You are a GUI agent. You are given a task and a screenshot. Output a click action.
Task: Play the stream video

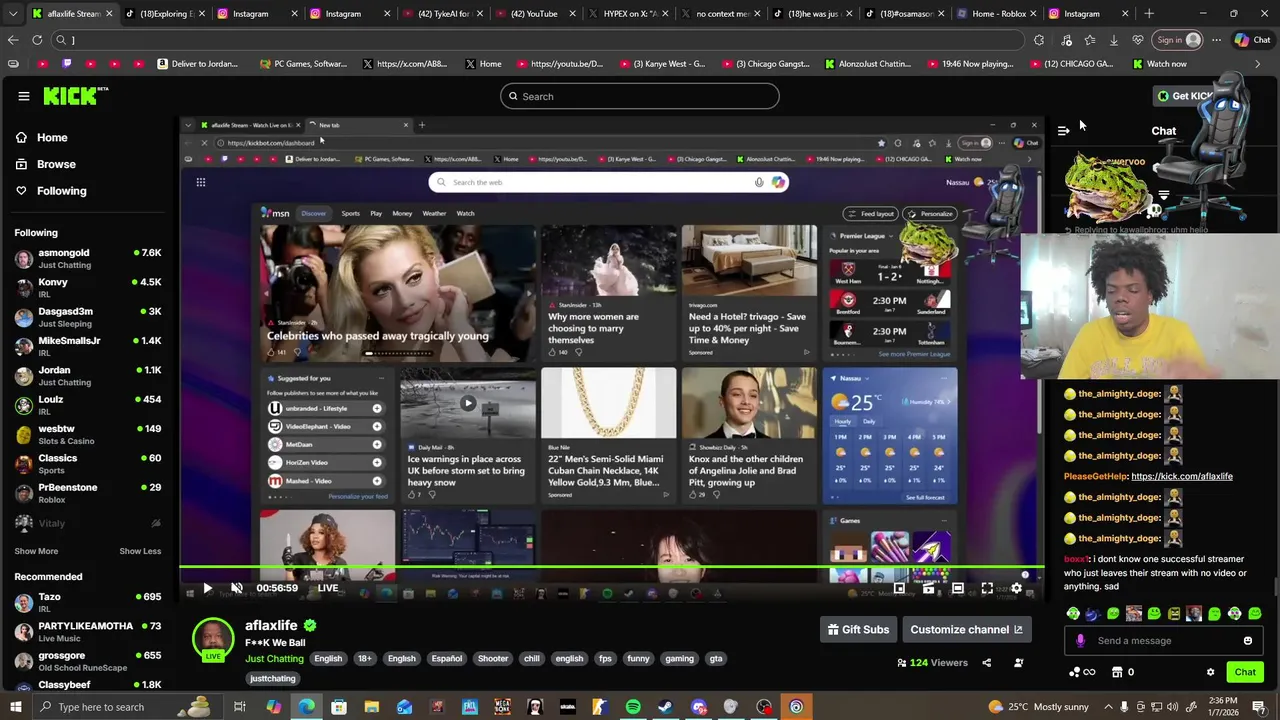[207, 588]
